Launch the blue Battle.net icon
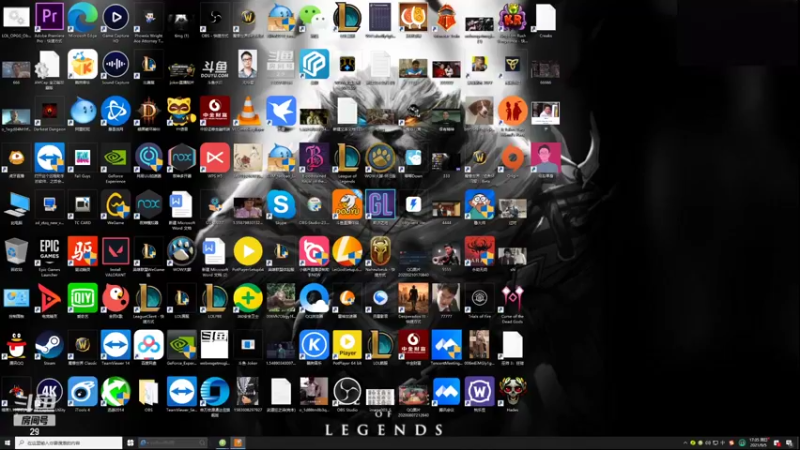 pyautogui.click(x=116, y=111)
